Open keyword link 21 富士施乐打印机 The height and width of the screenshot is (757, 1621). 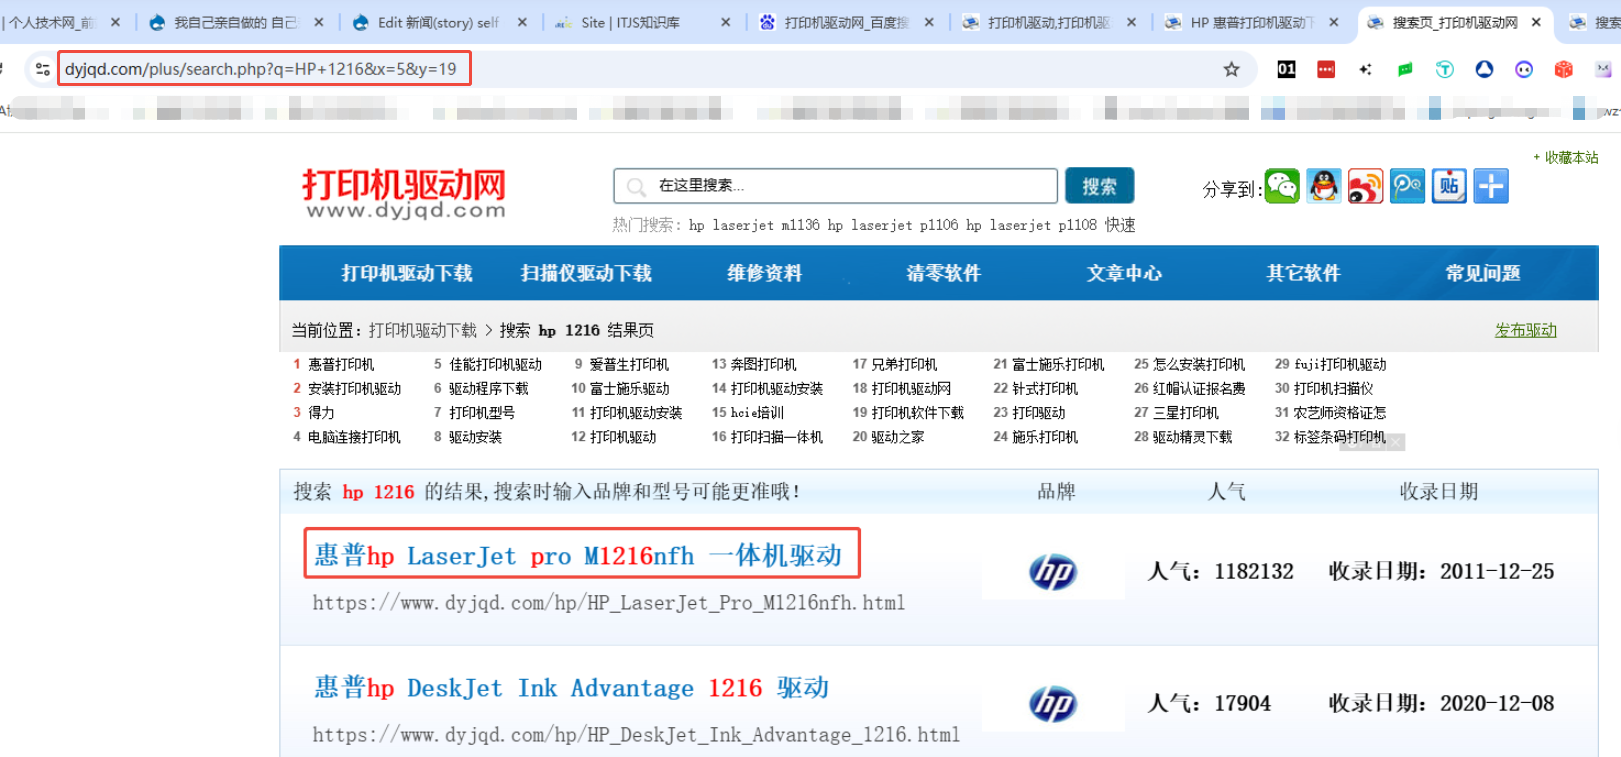coord(1058,364)
